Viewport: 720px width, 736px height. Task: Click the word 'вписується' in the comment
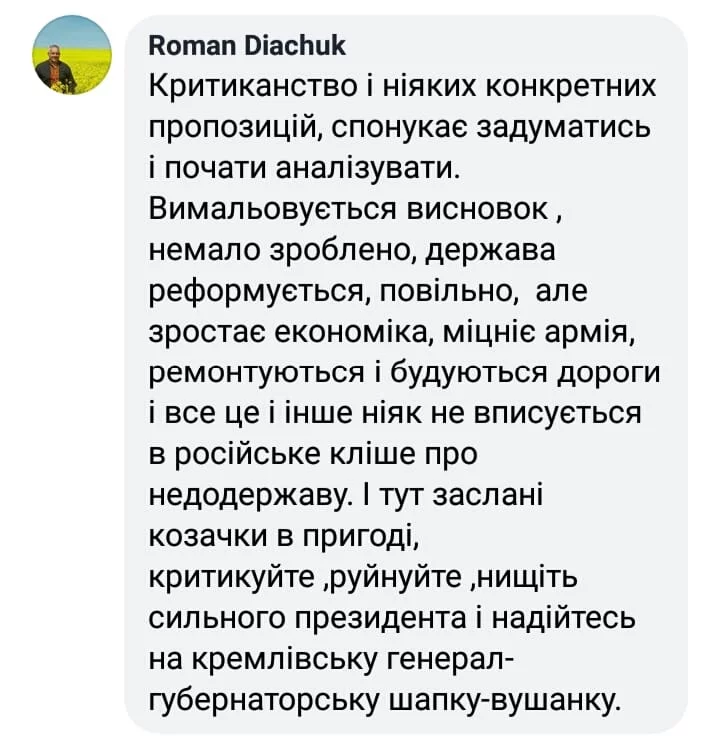557,414
